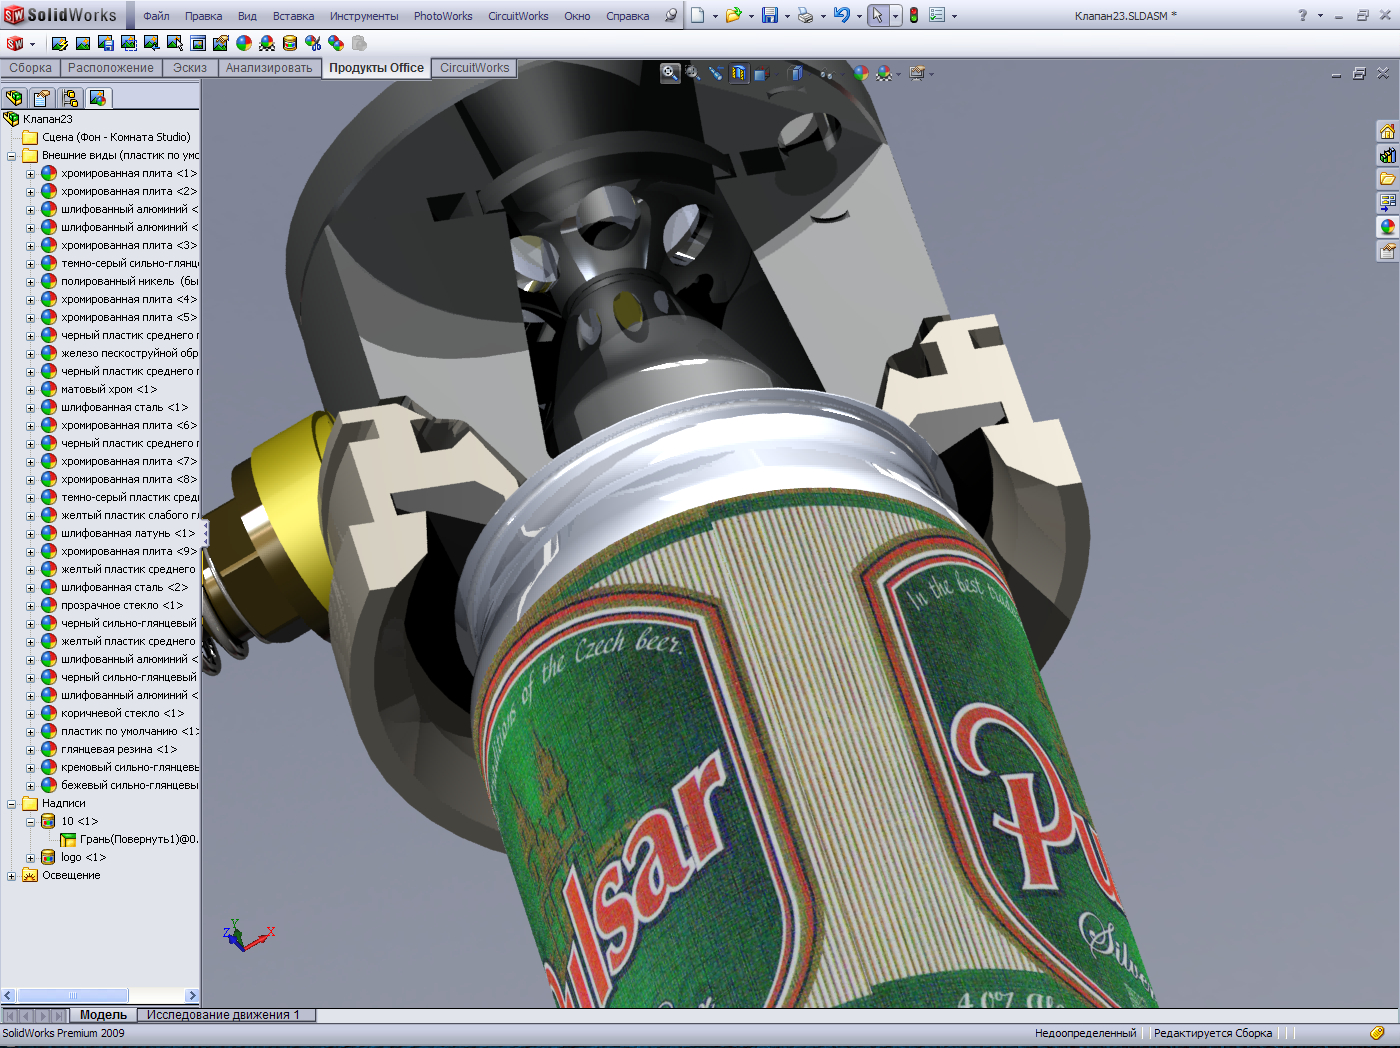Viewport: 1400px width, 1048px height.
Task: Switch to the Анализировать tab
Action: pos(269,68)
